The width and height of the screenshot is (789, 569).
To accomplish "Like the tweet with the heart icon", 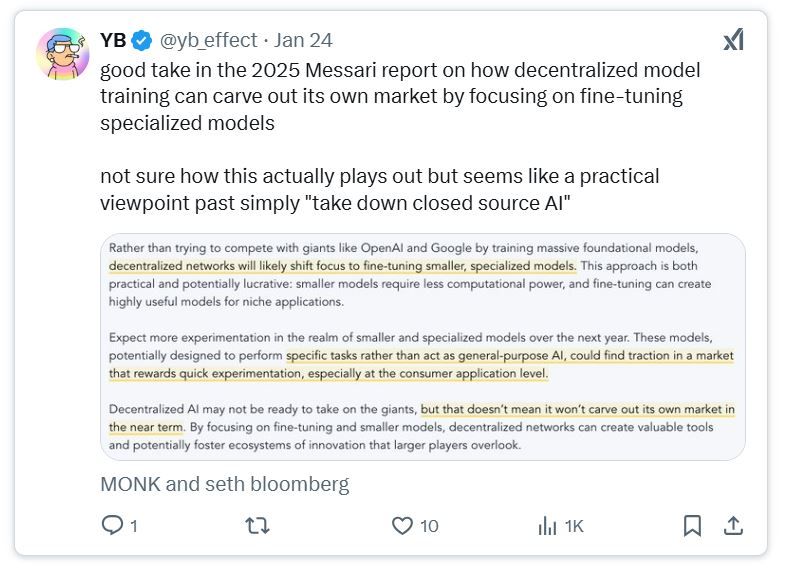I will pyautogui.click(x=402, y=525).
